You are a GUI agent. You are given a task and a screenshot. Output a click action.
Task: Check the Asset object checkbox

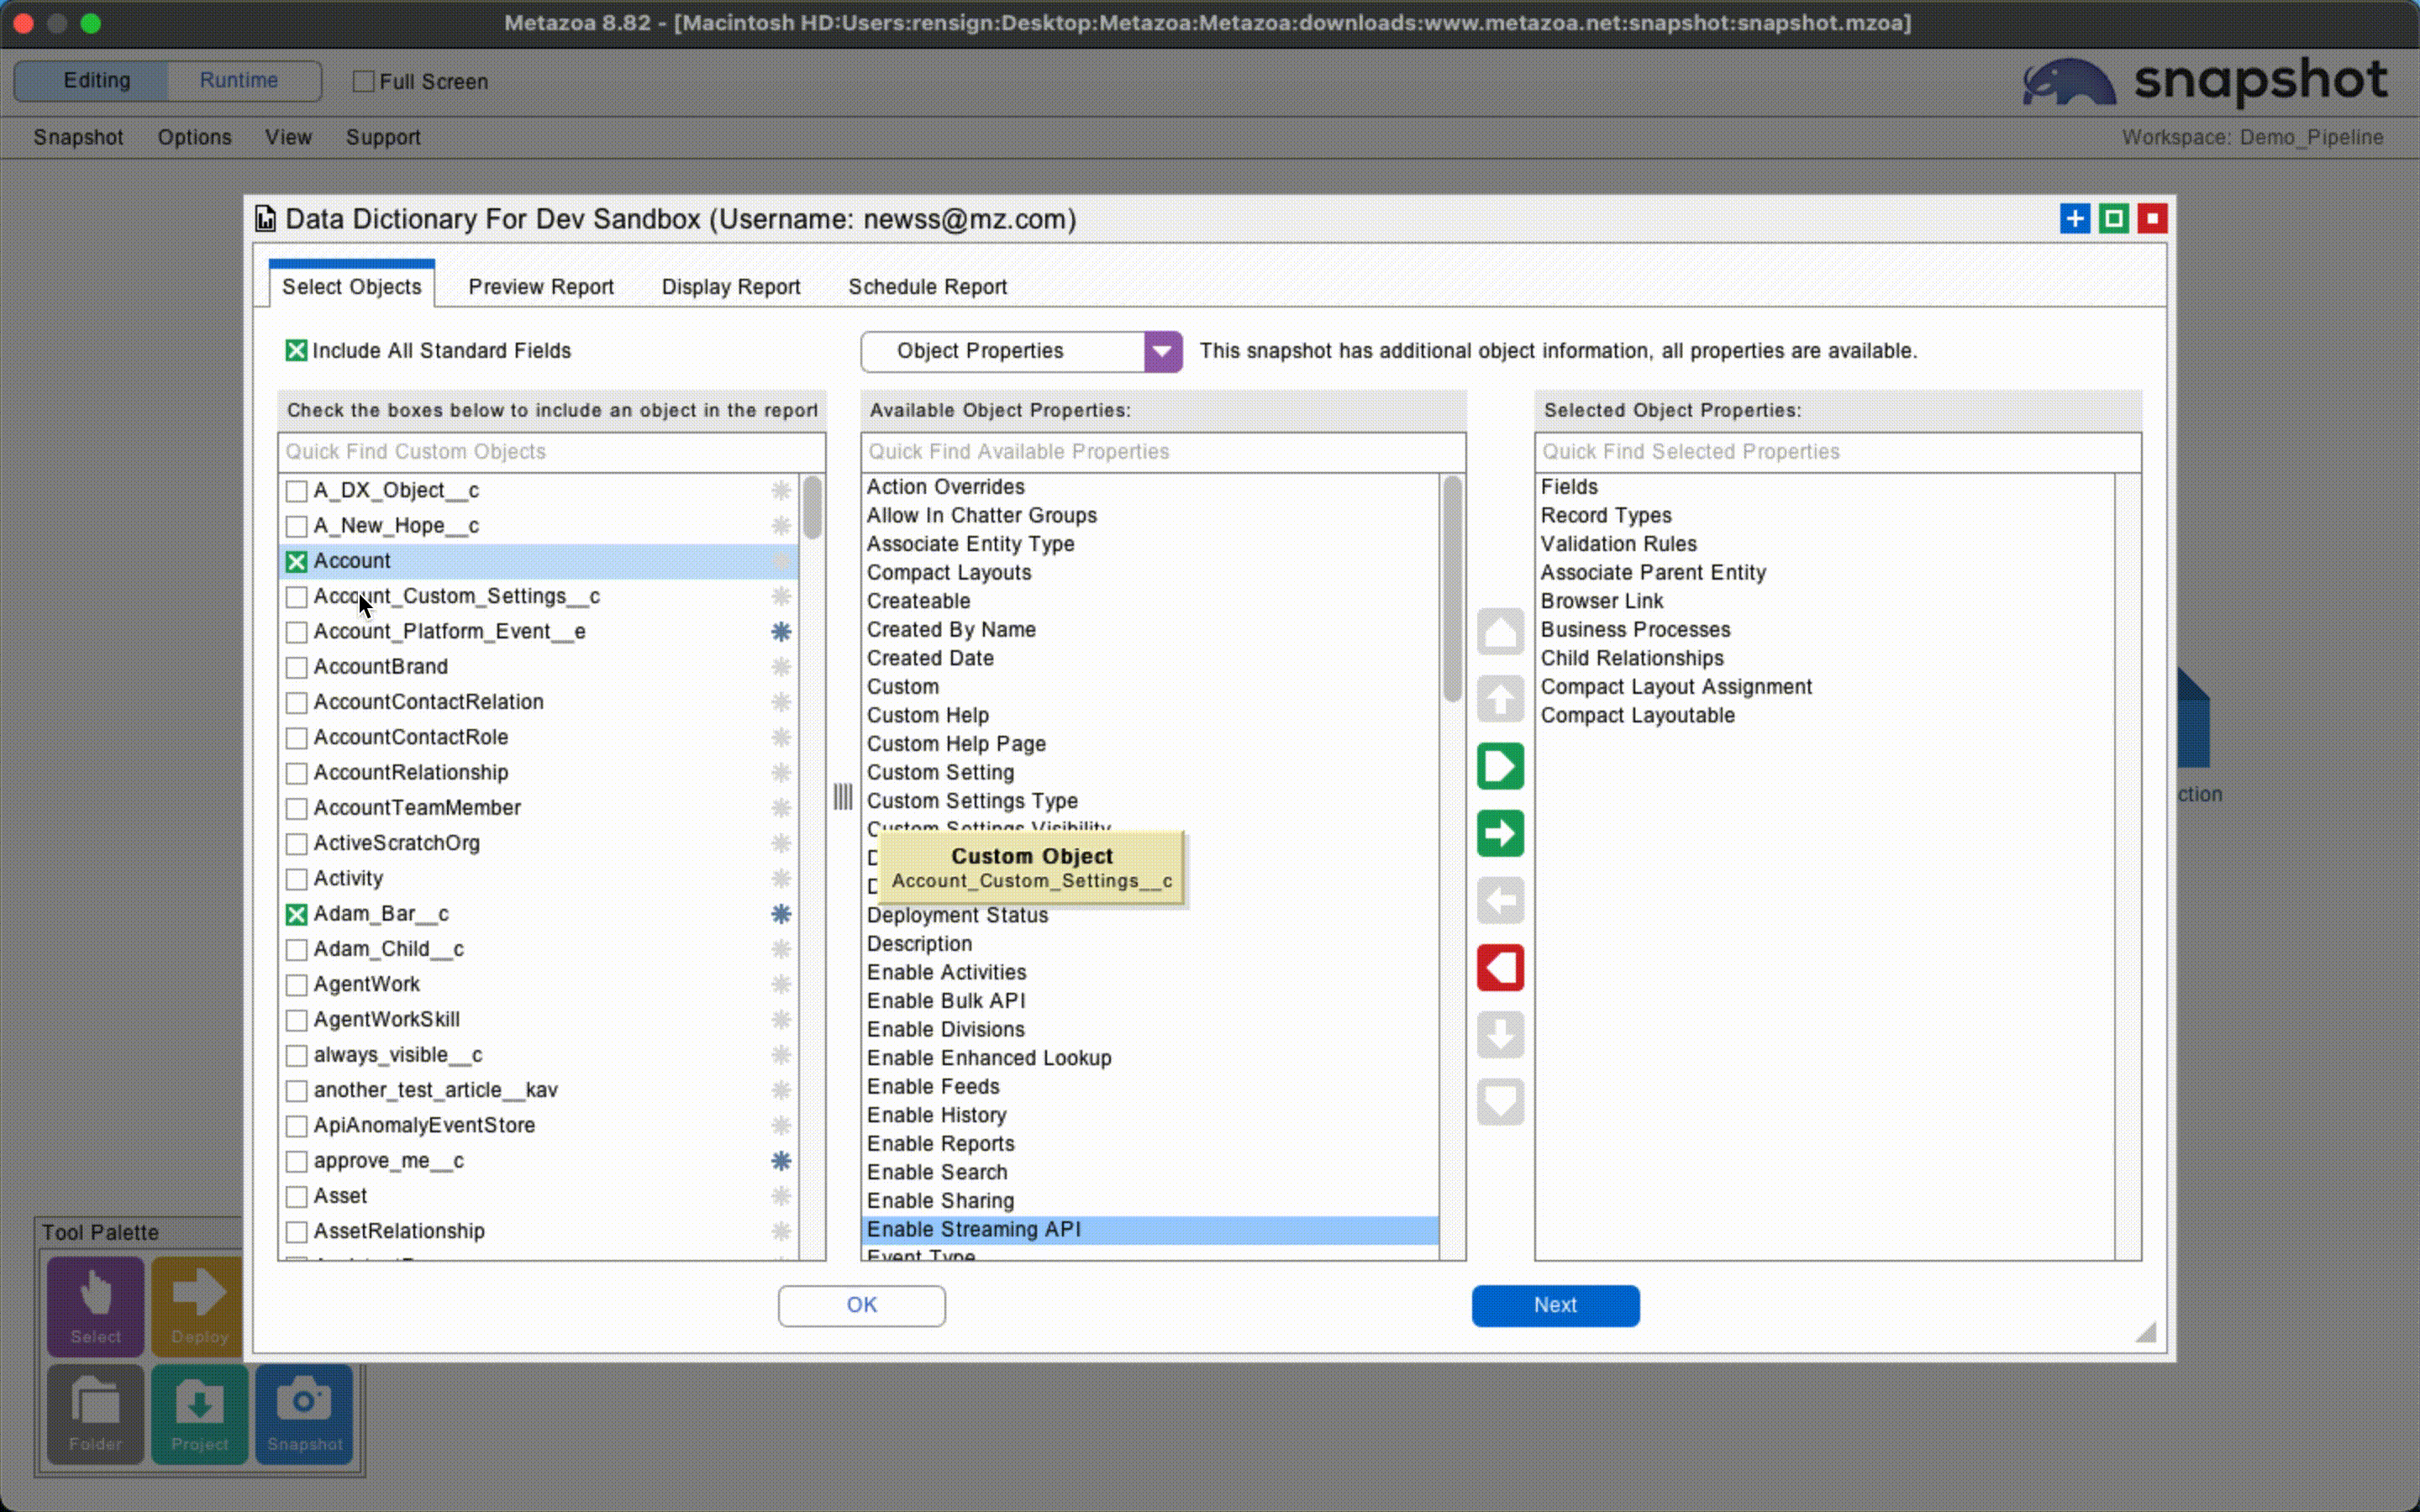[x=296, y=1197]
